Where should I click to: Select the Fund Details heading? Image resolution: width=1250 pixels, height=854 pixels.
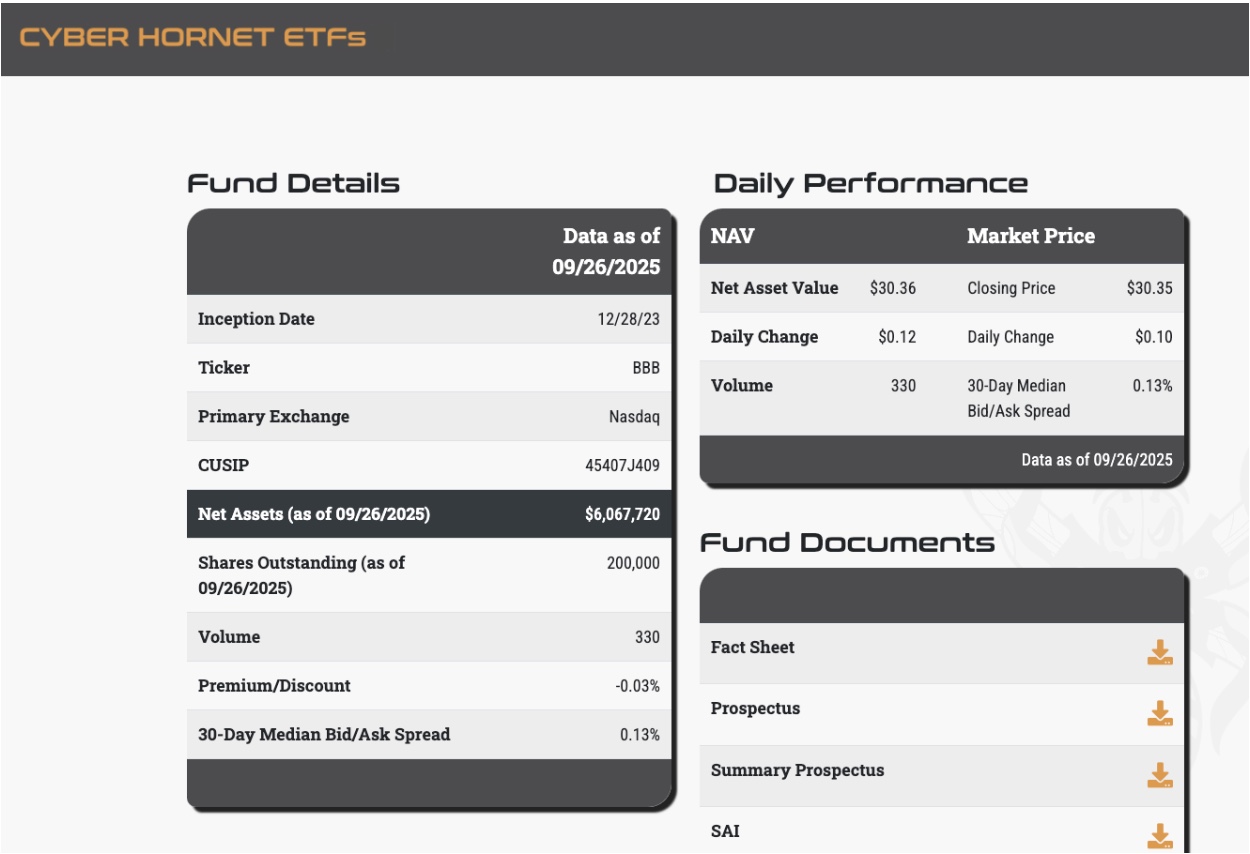(x=293, y=184)
